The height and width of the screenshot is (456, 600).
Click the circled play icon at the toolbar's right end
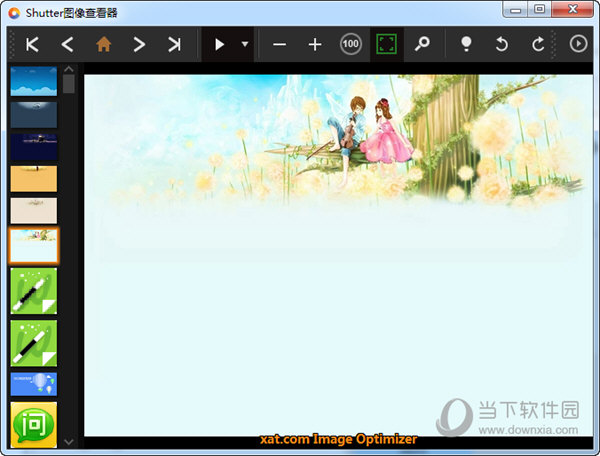[578, 44]
